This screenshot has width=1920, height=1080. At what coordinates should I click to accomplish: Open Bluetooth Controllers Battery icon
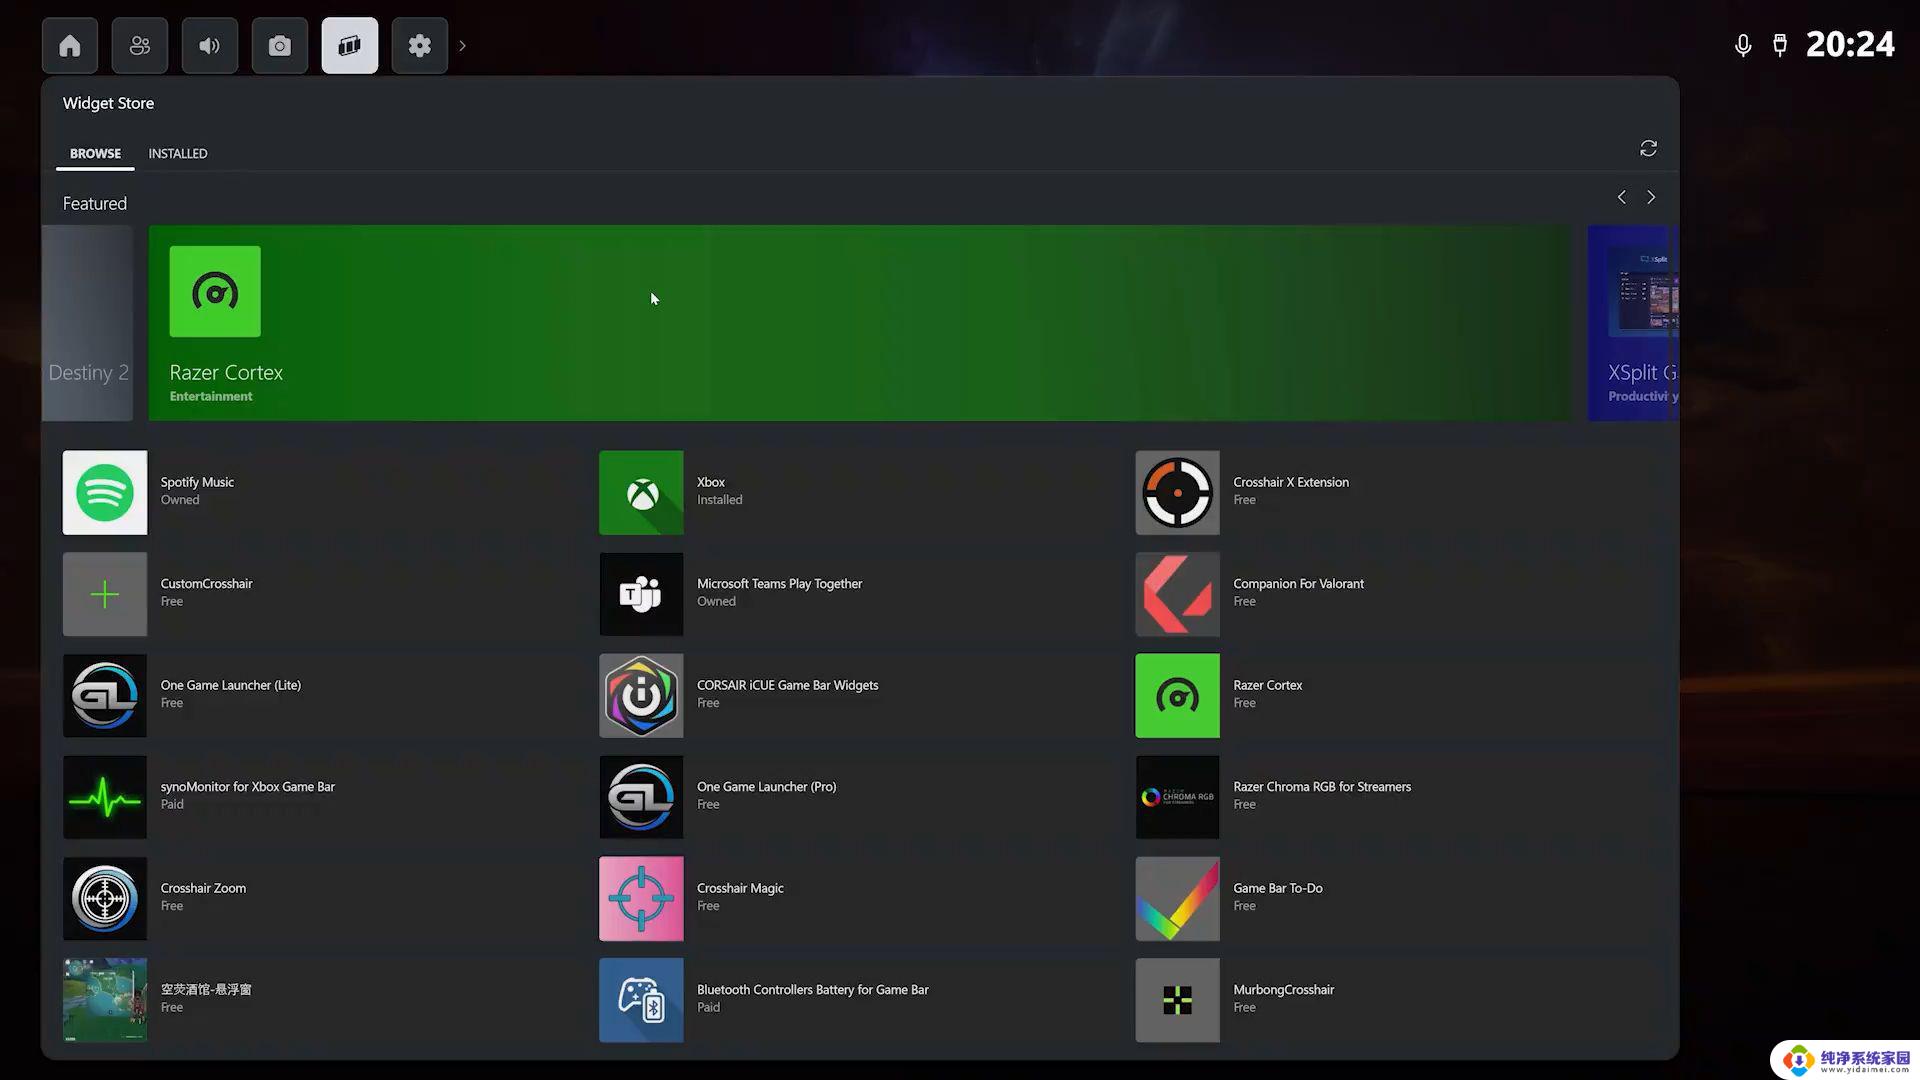[x=641, y=1000]
